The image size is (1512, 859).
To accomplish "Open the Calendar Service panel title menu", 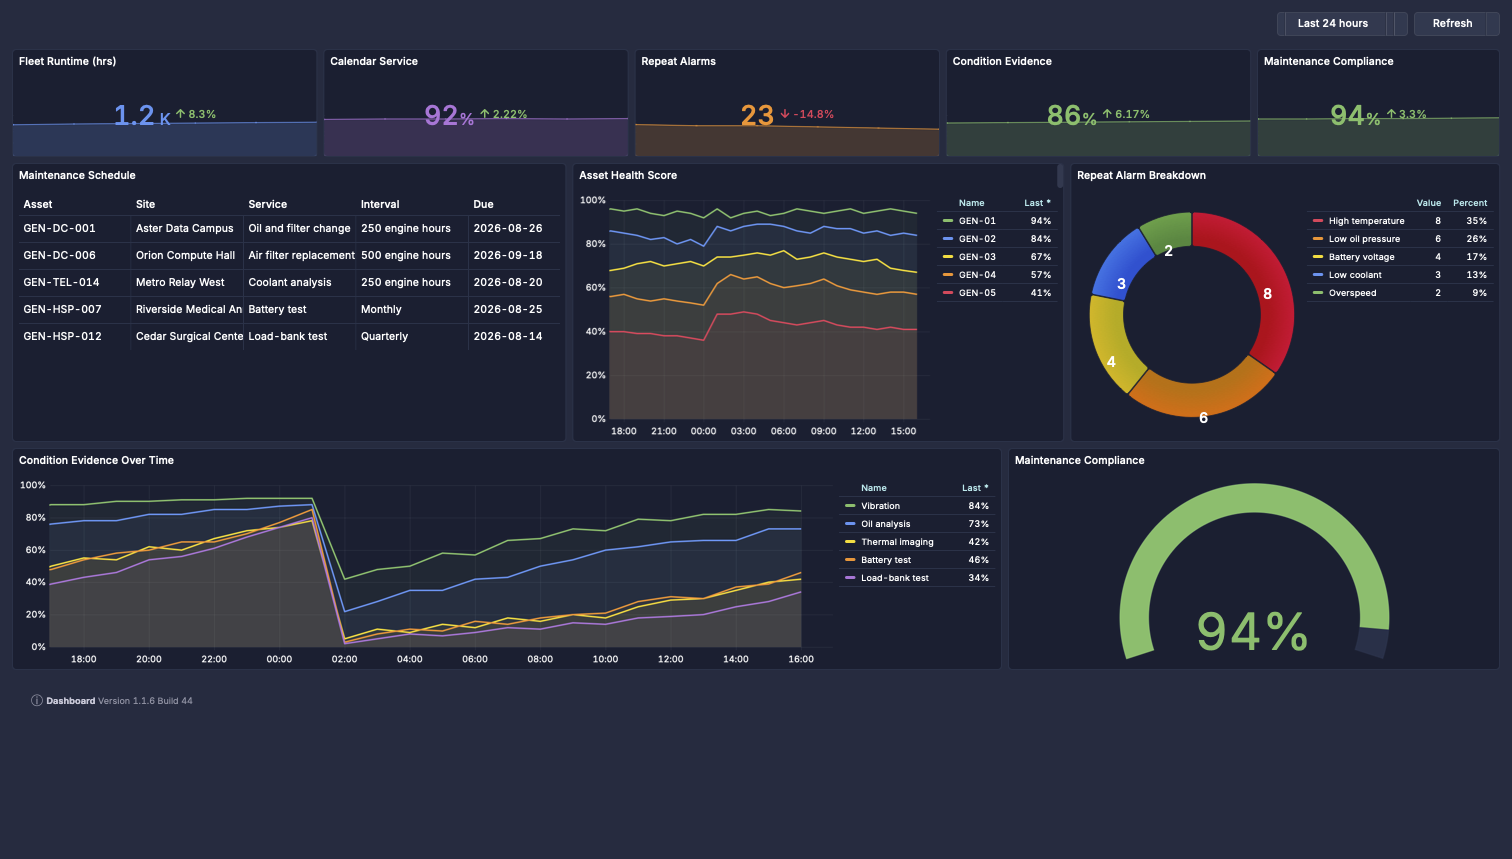I will 374,61.
